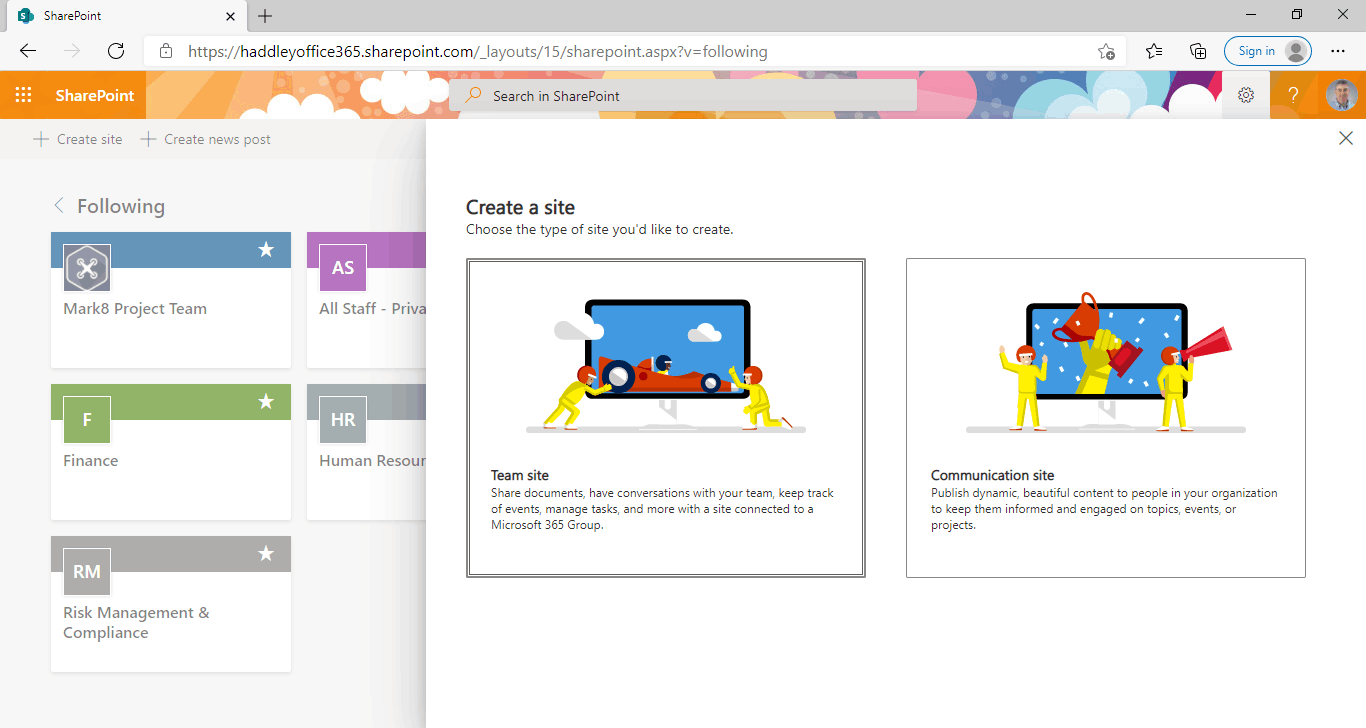Unfollow the Finance site using its star
Screen dimensions: 1366x728
point(266,402)
